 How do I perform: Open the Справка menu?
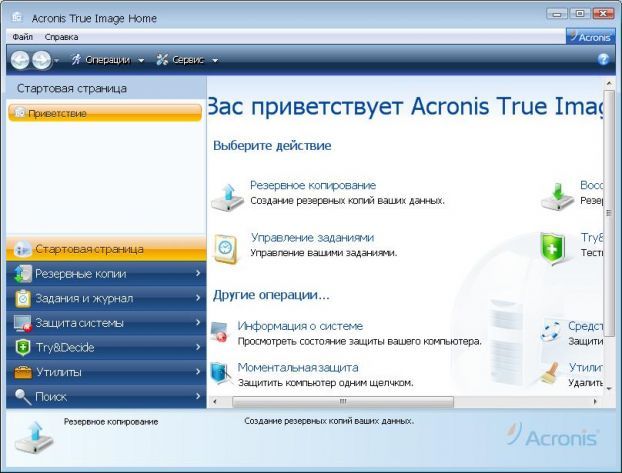(61, 37)
